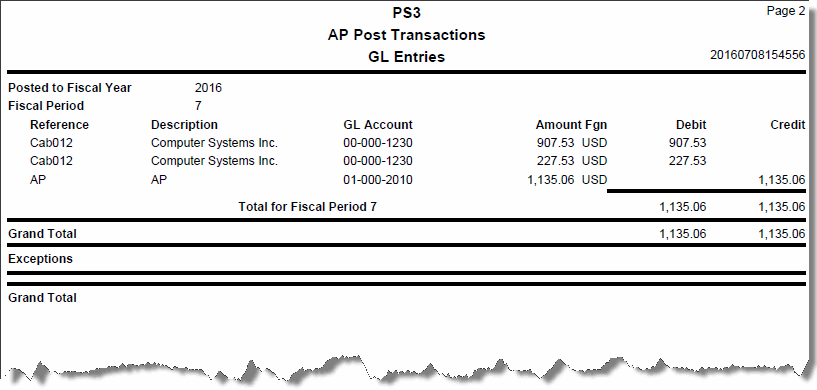Click the PS3 report title
Viewport: 817px width, 390px height.
(406, 13)
